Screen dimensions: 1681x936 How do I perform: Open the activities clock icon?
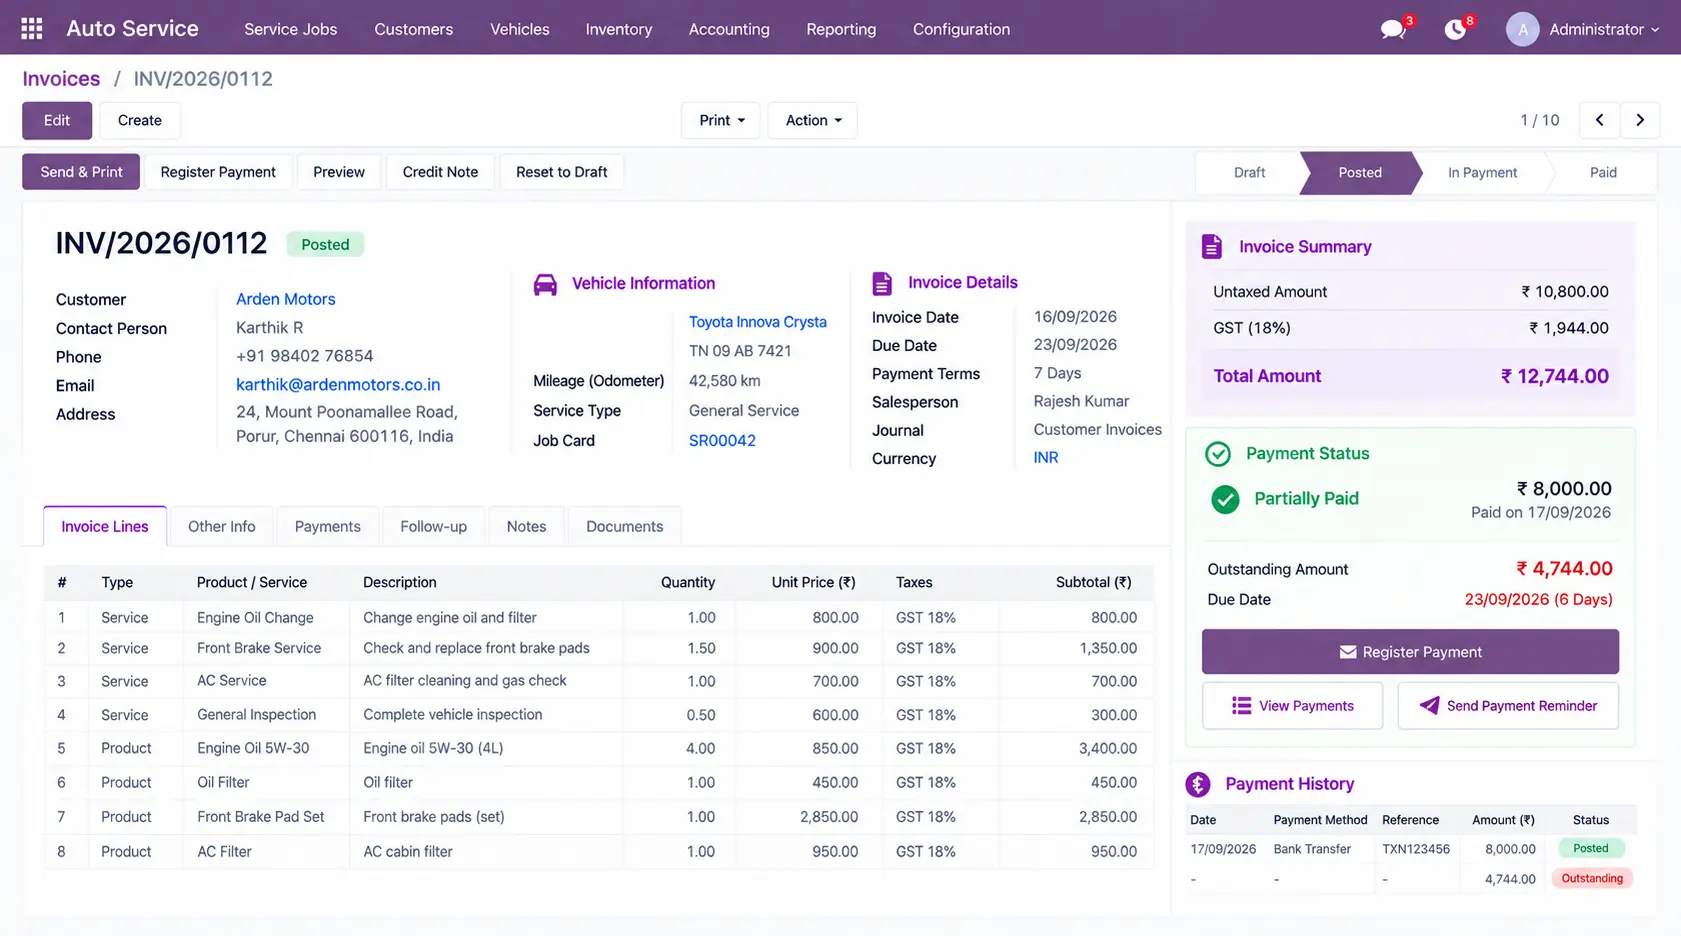click(x=1456, y=29)
